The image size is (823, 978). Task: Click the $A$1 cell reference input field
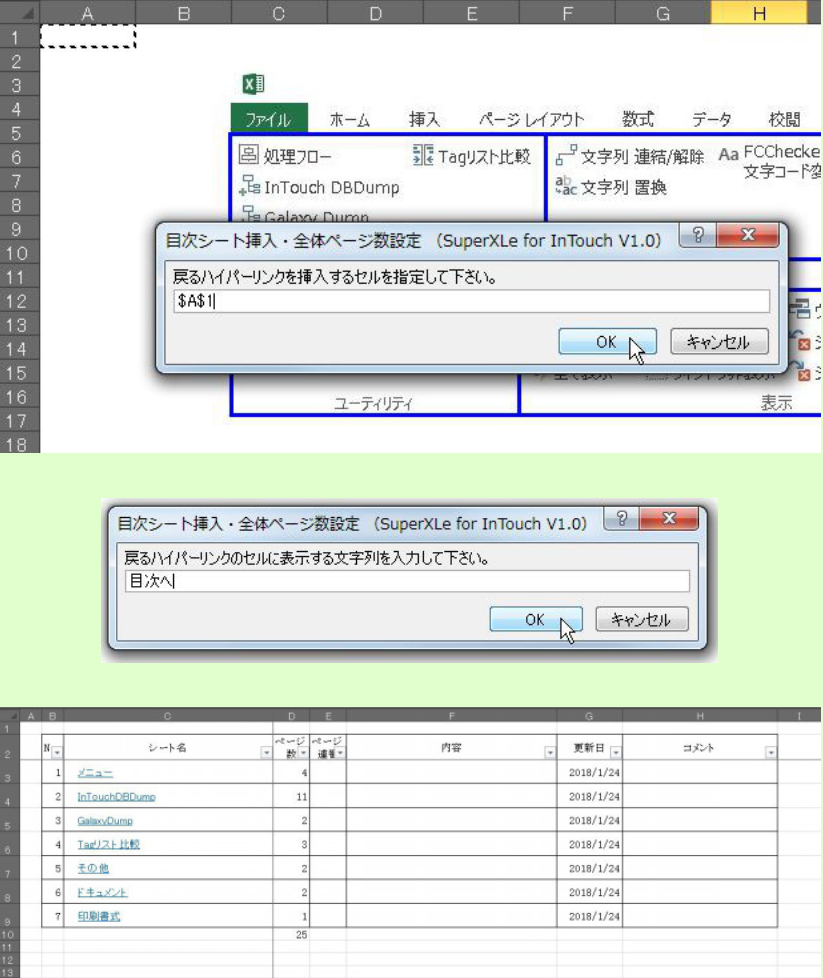472,301
